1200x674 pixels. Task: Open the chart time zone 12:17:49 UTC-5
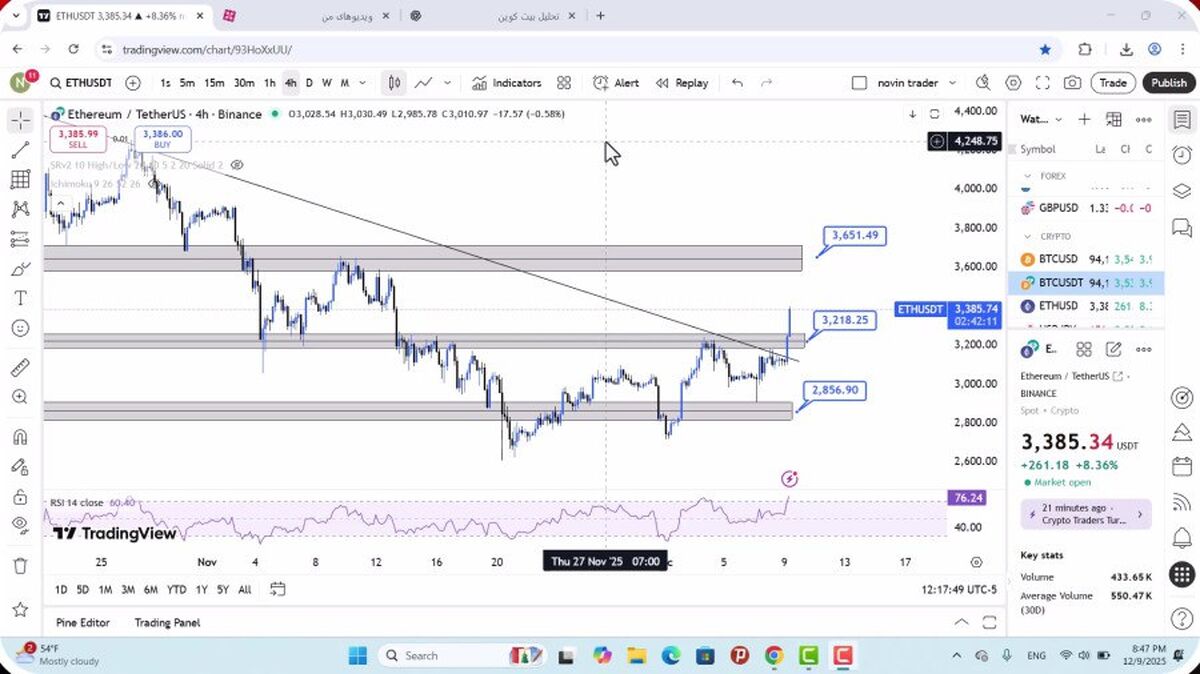(x=960, y=589)
